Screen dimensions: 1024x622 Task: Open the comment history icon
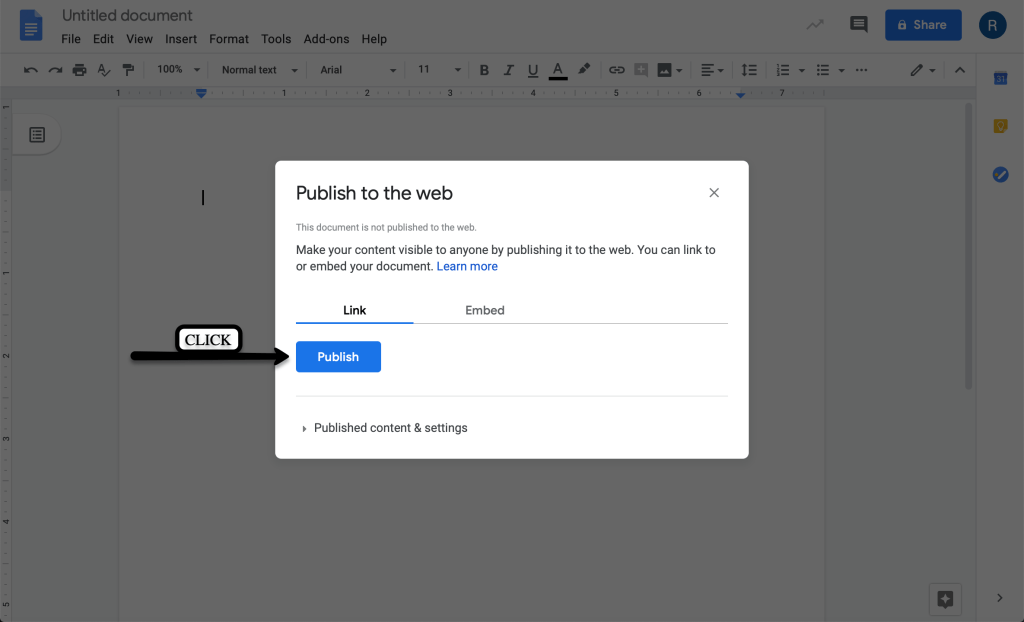[857, 25]
